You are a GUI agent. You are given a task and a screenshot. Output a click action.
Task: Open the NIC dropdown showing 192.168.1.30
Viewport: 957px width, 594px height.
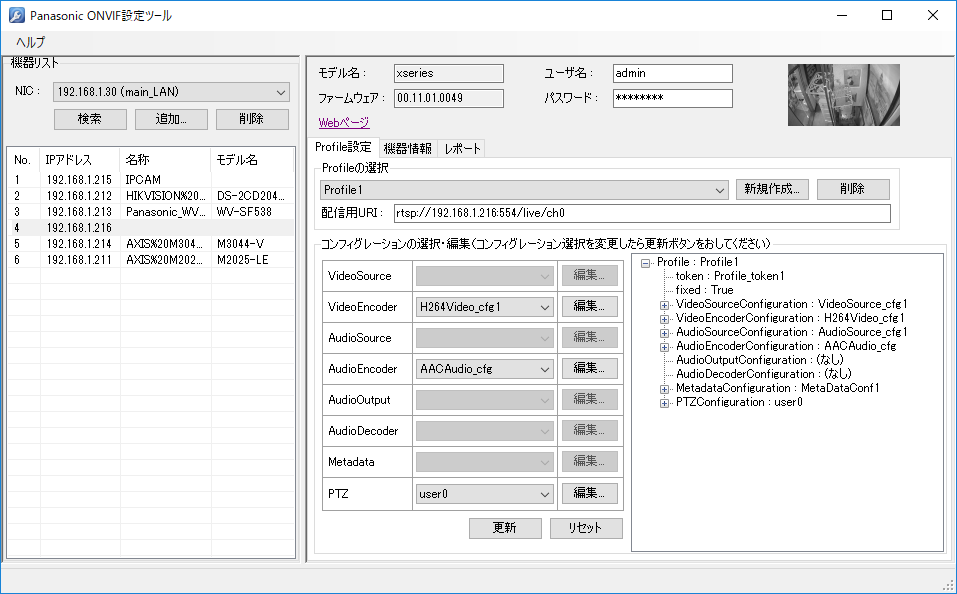[x=171, y=92]
